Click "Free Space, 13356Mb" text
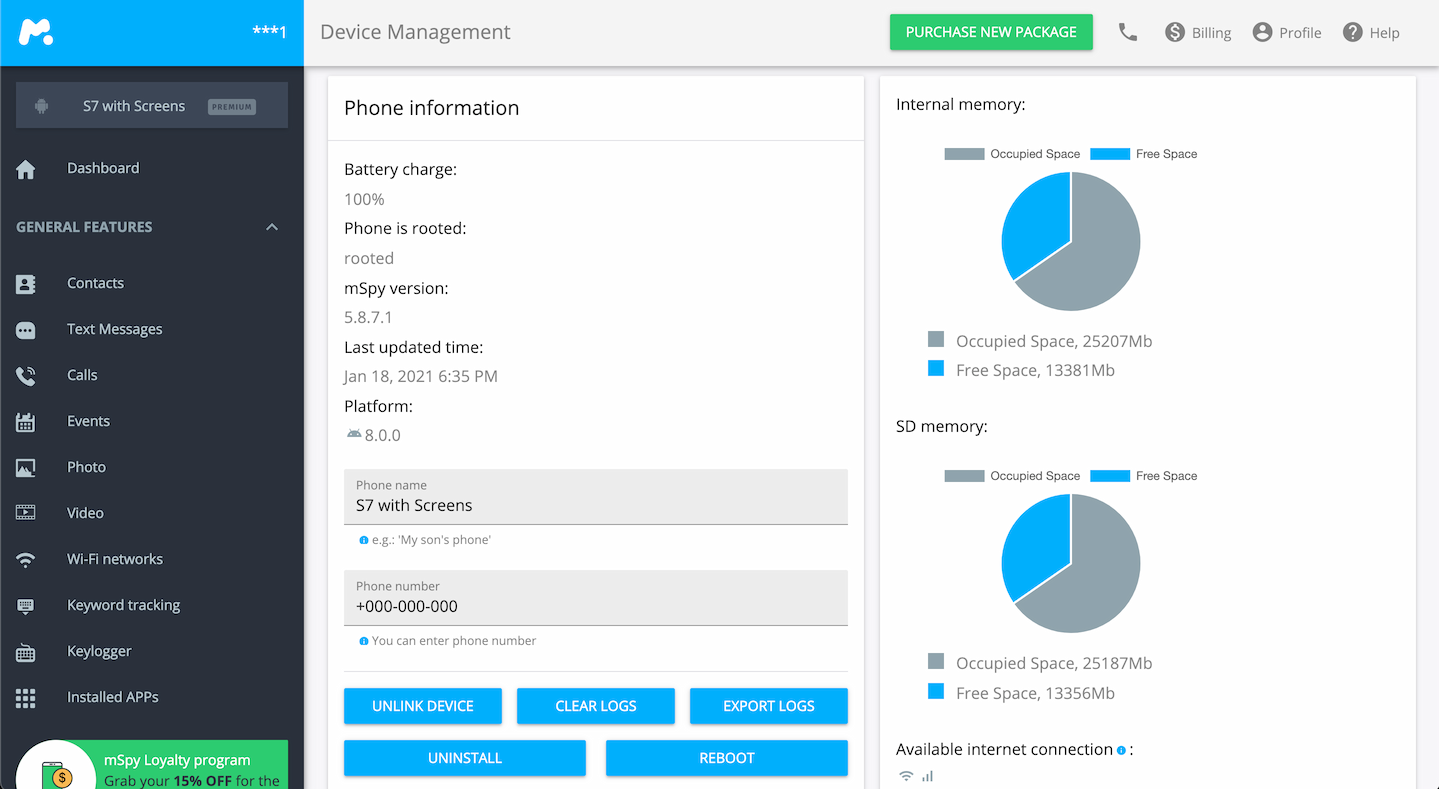Viewport: 1439px width, 789px height. click(x=1035, y=693)
